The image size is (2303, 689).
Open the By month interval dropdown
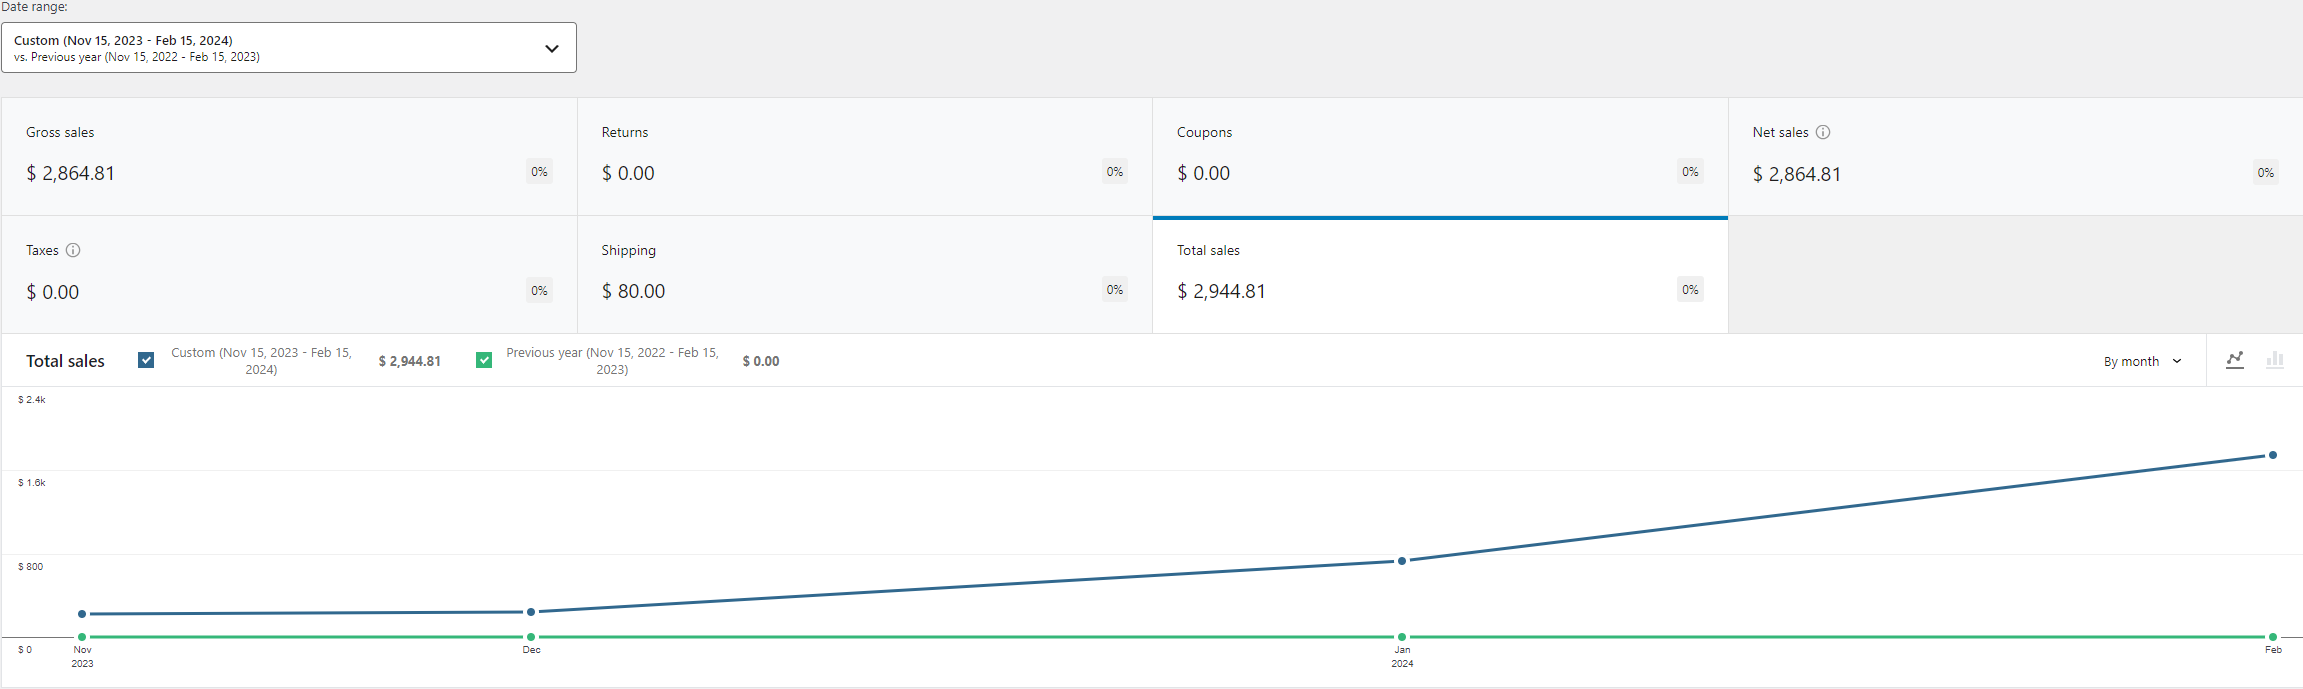2142,361
